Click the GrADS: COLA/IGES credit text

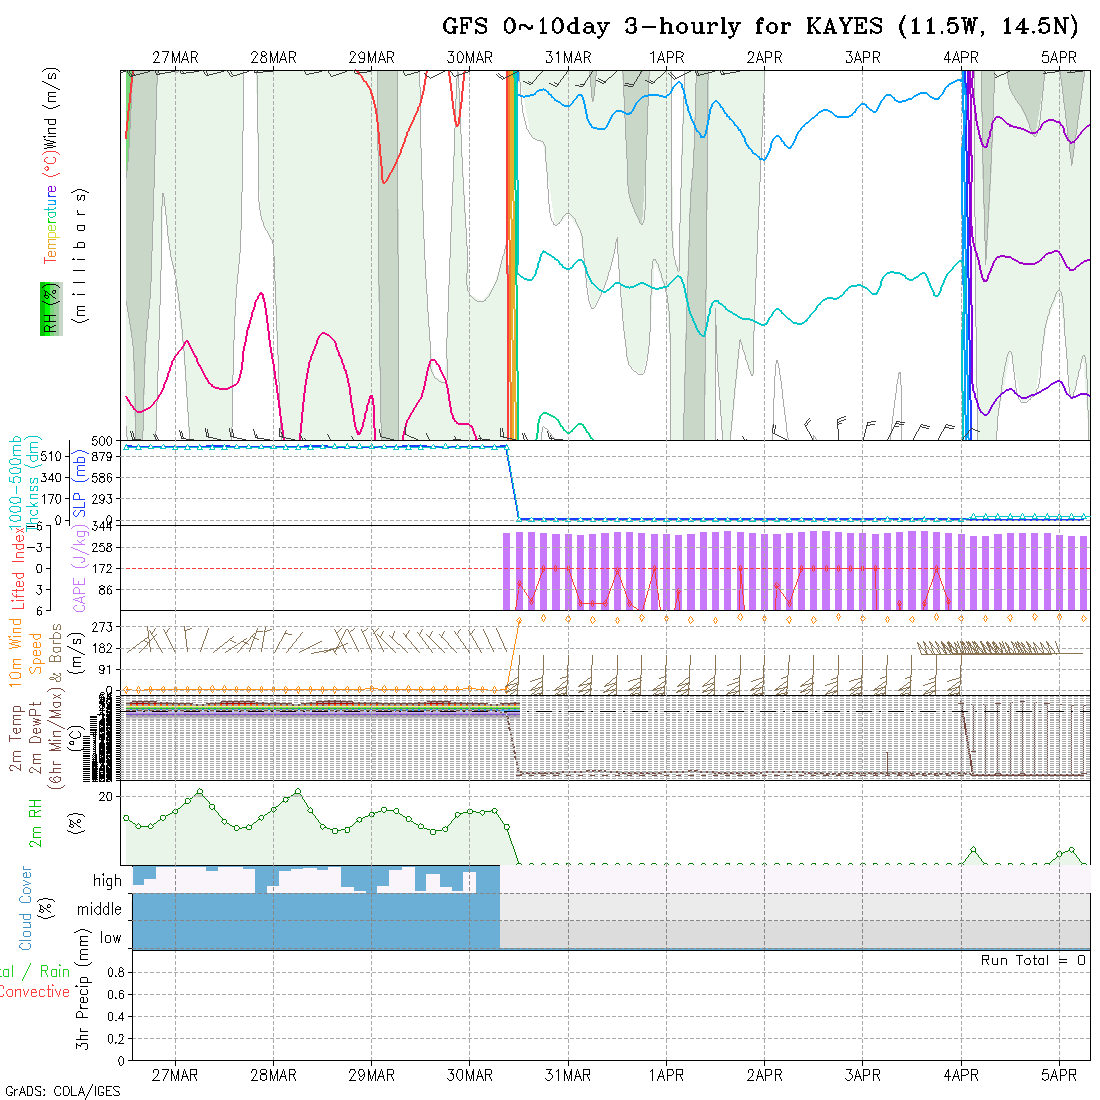click(62, 1091)
